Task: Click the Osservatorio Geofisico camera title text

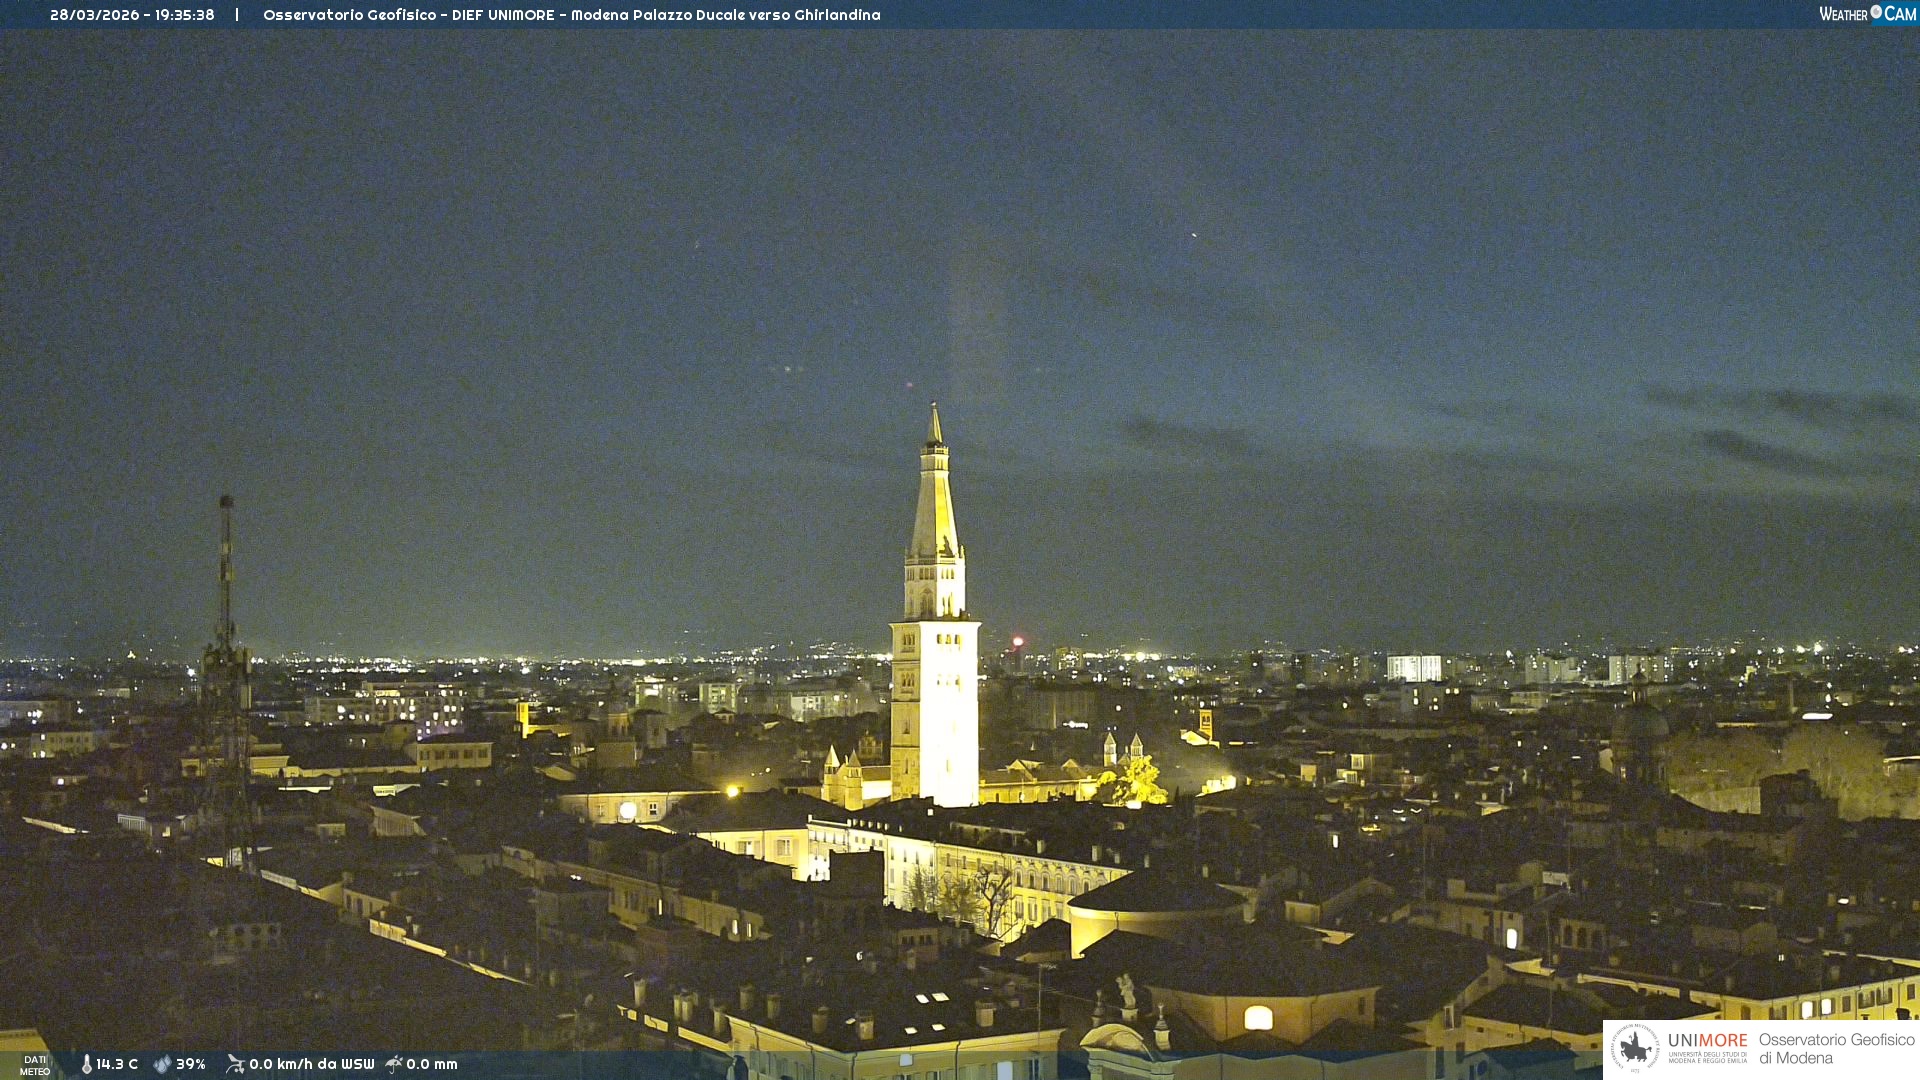Action: point(571,15)
